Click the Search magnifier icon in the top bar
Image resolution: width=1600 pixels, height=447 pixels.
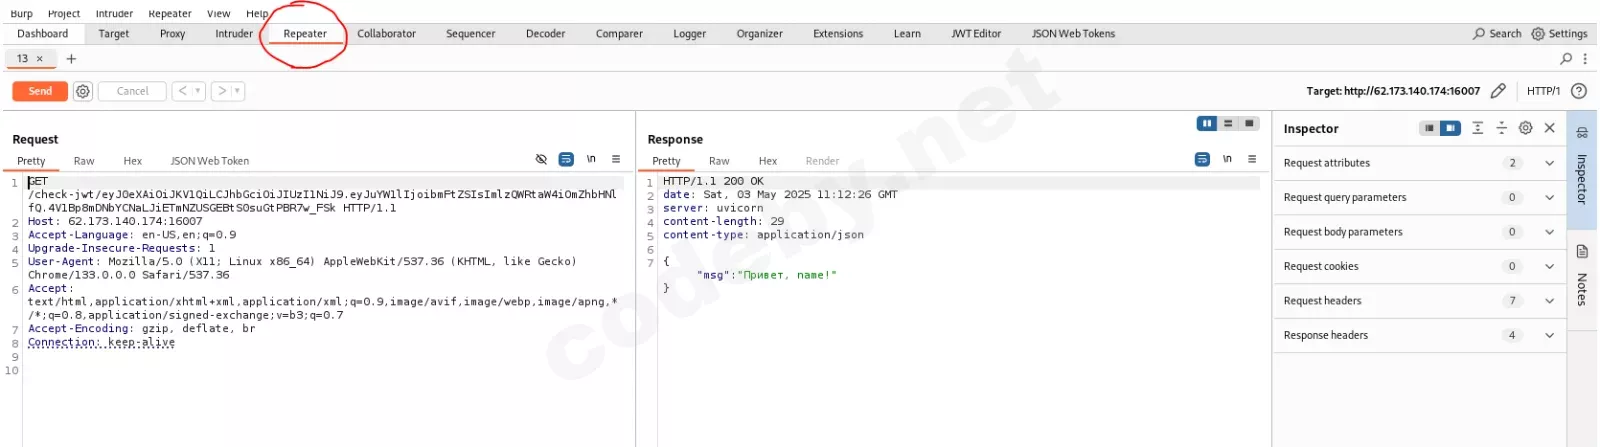(x=1479, y=33)
